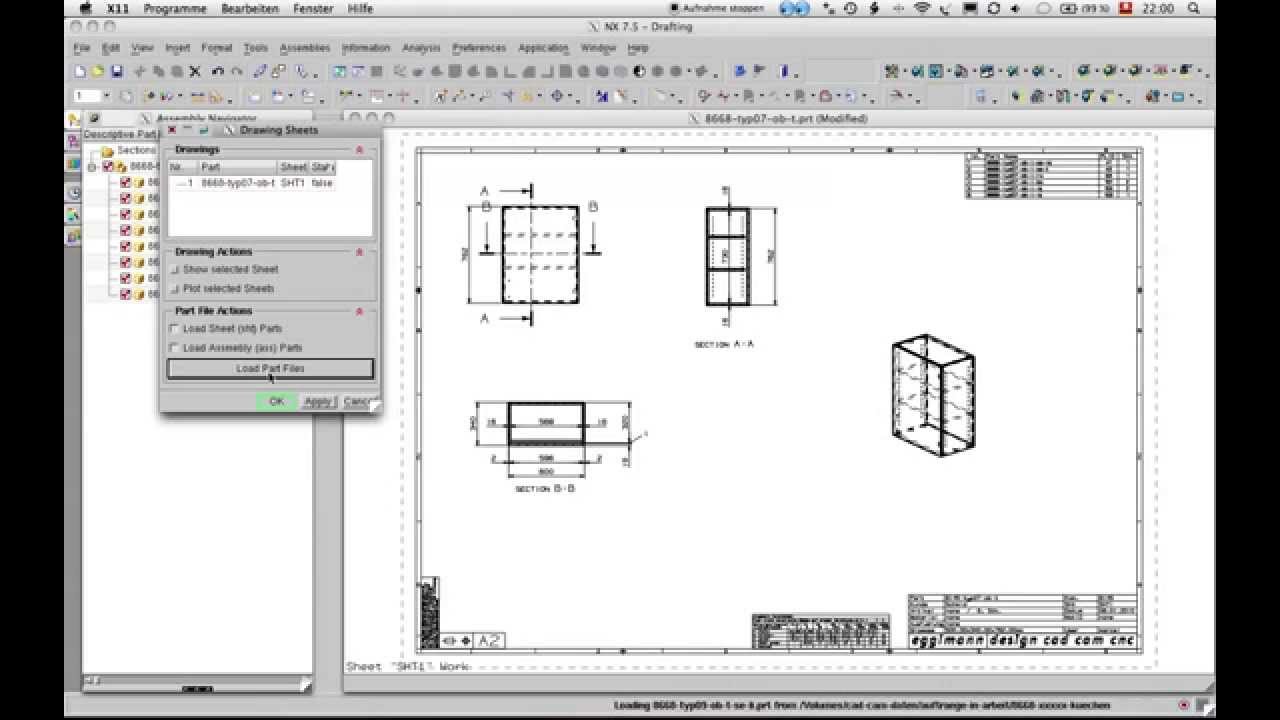Open the File menu in NX
The image size is (1280, 720).
click(82, 48)
